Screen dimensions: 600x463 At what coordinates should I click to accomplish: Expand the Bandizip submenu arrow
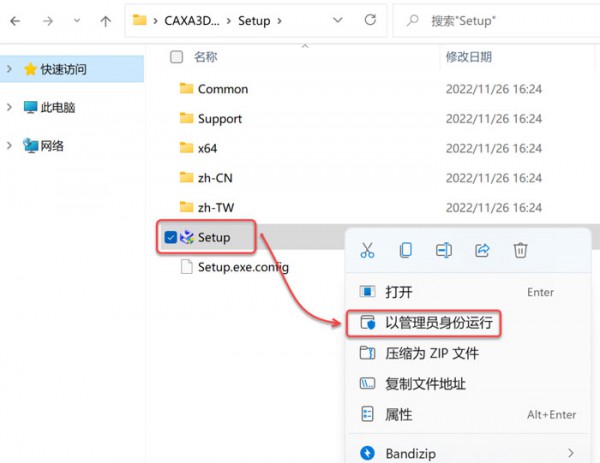click(571, 453)
